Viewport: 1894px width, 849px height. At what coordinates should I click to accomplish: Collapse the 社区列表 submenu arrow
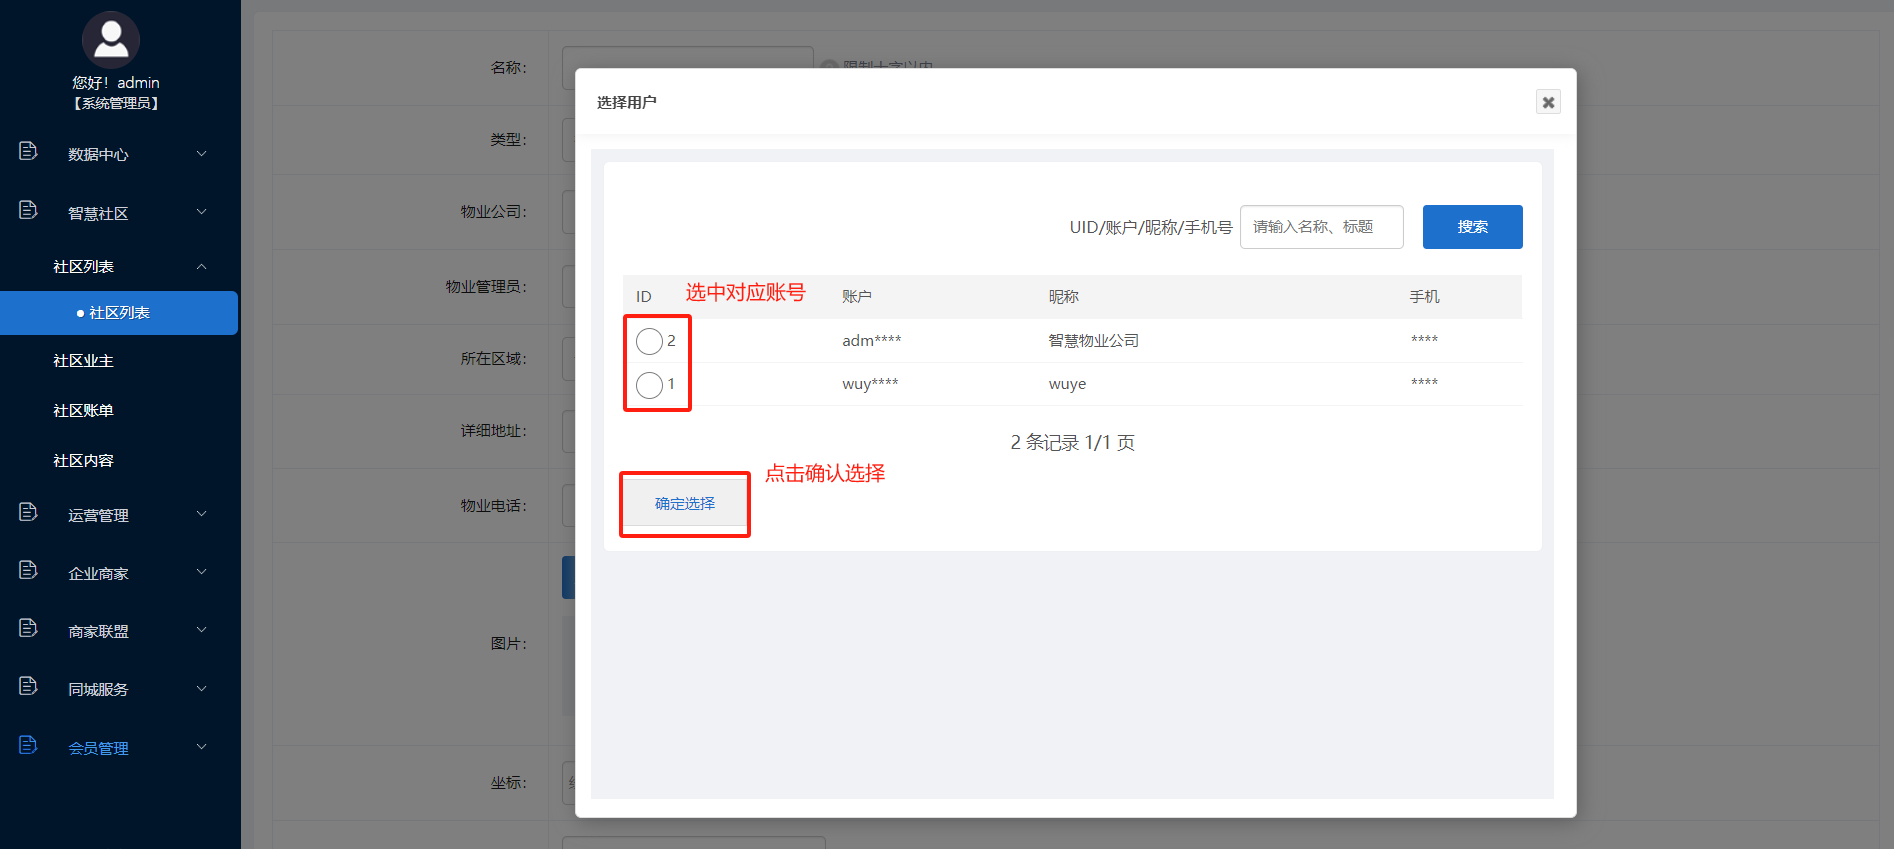click(x=201, y=266)
